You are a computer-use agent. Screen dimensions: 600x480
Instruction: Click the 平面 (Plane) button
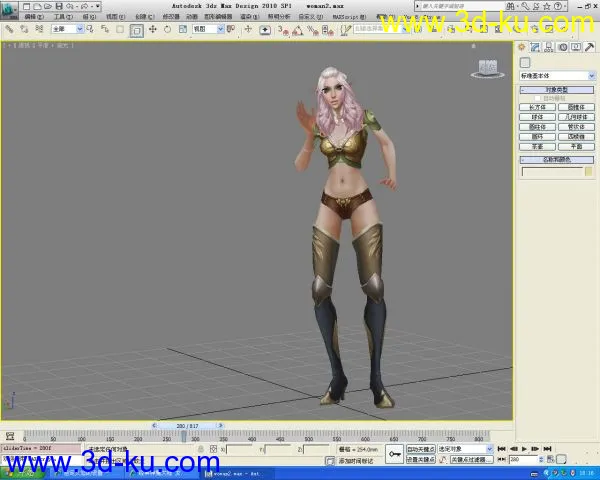tap(576, 147)
